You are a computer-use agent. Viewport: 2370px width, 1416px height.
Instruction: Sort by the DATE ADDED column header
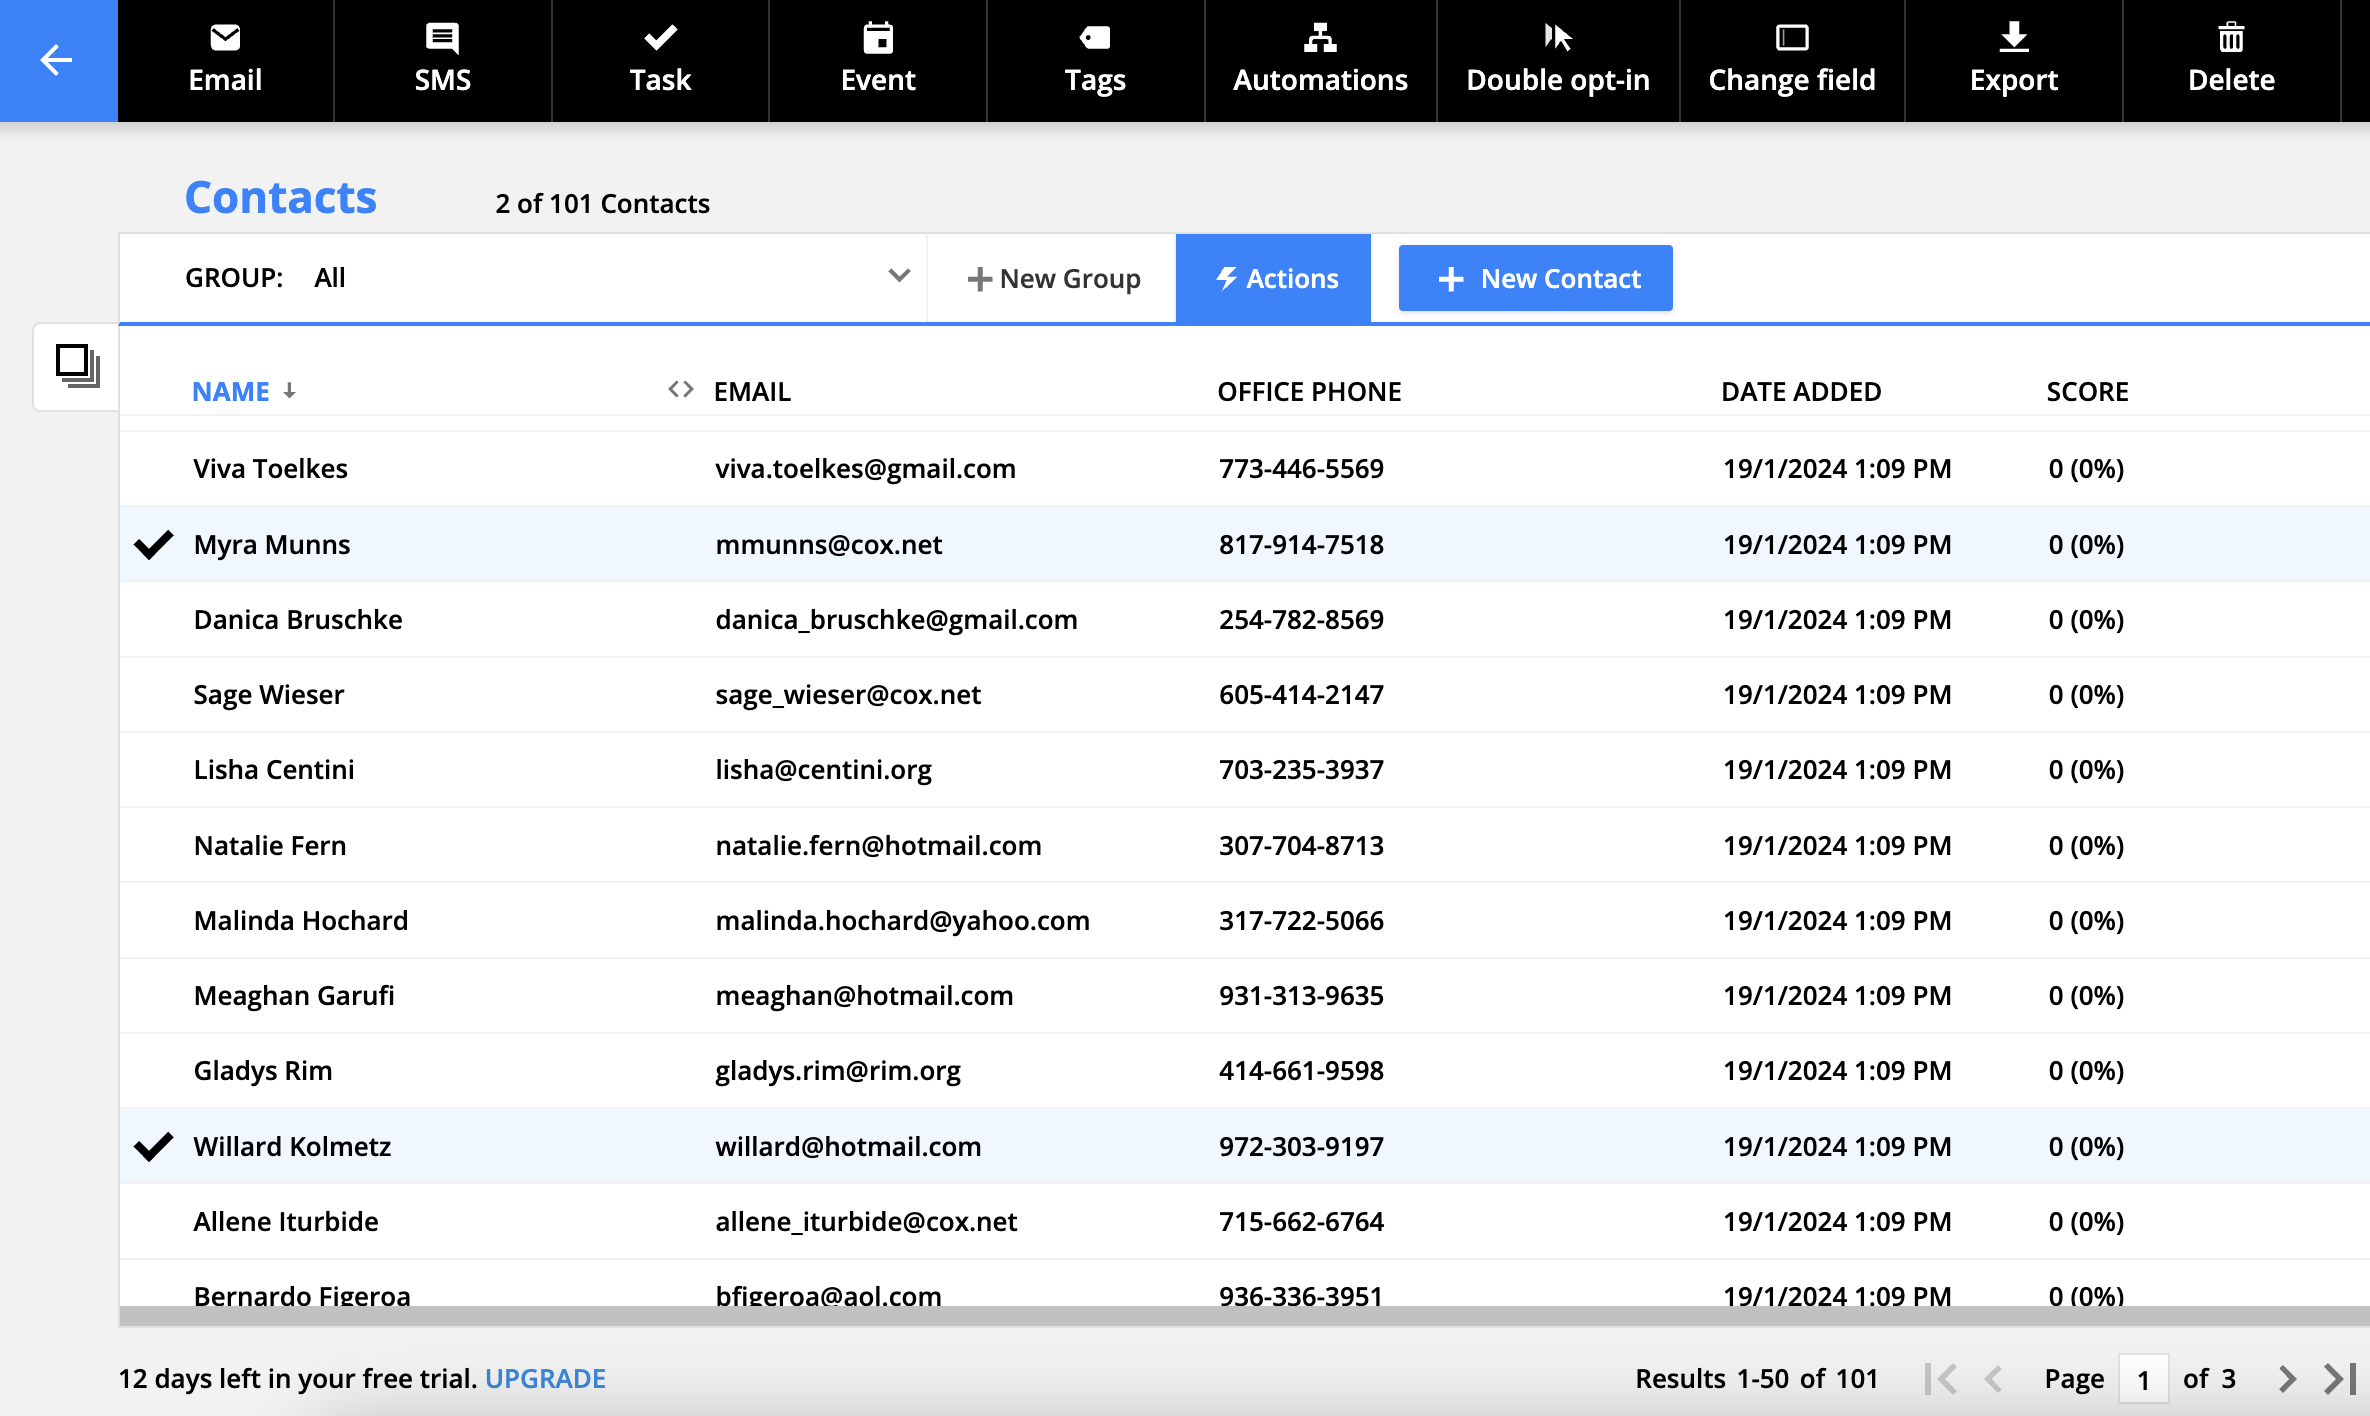point(1801,391)
